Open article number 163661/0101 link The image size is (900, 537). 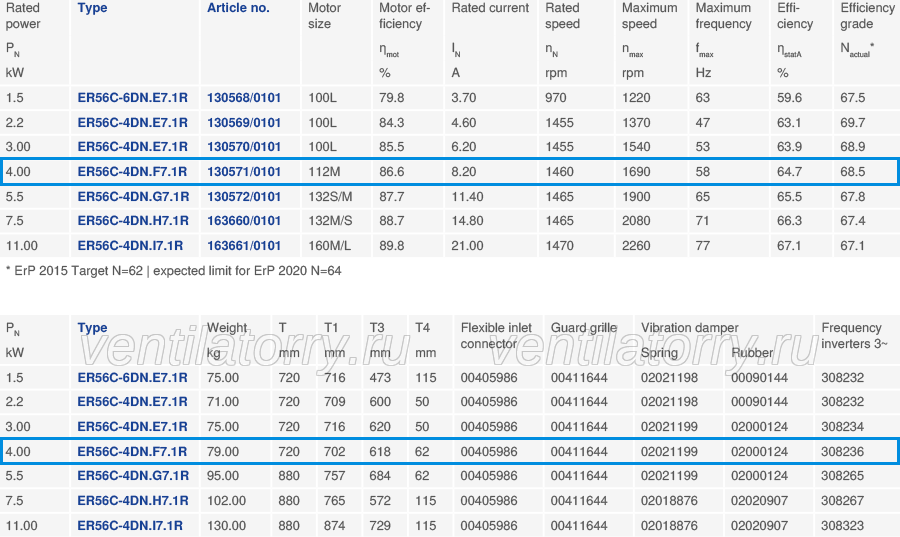click(244, 246)
